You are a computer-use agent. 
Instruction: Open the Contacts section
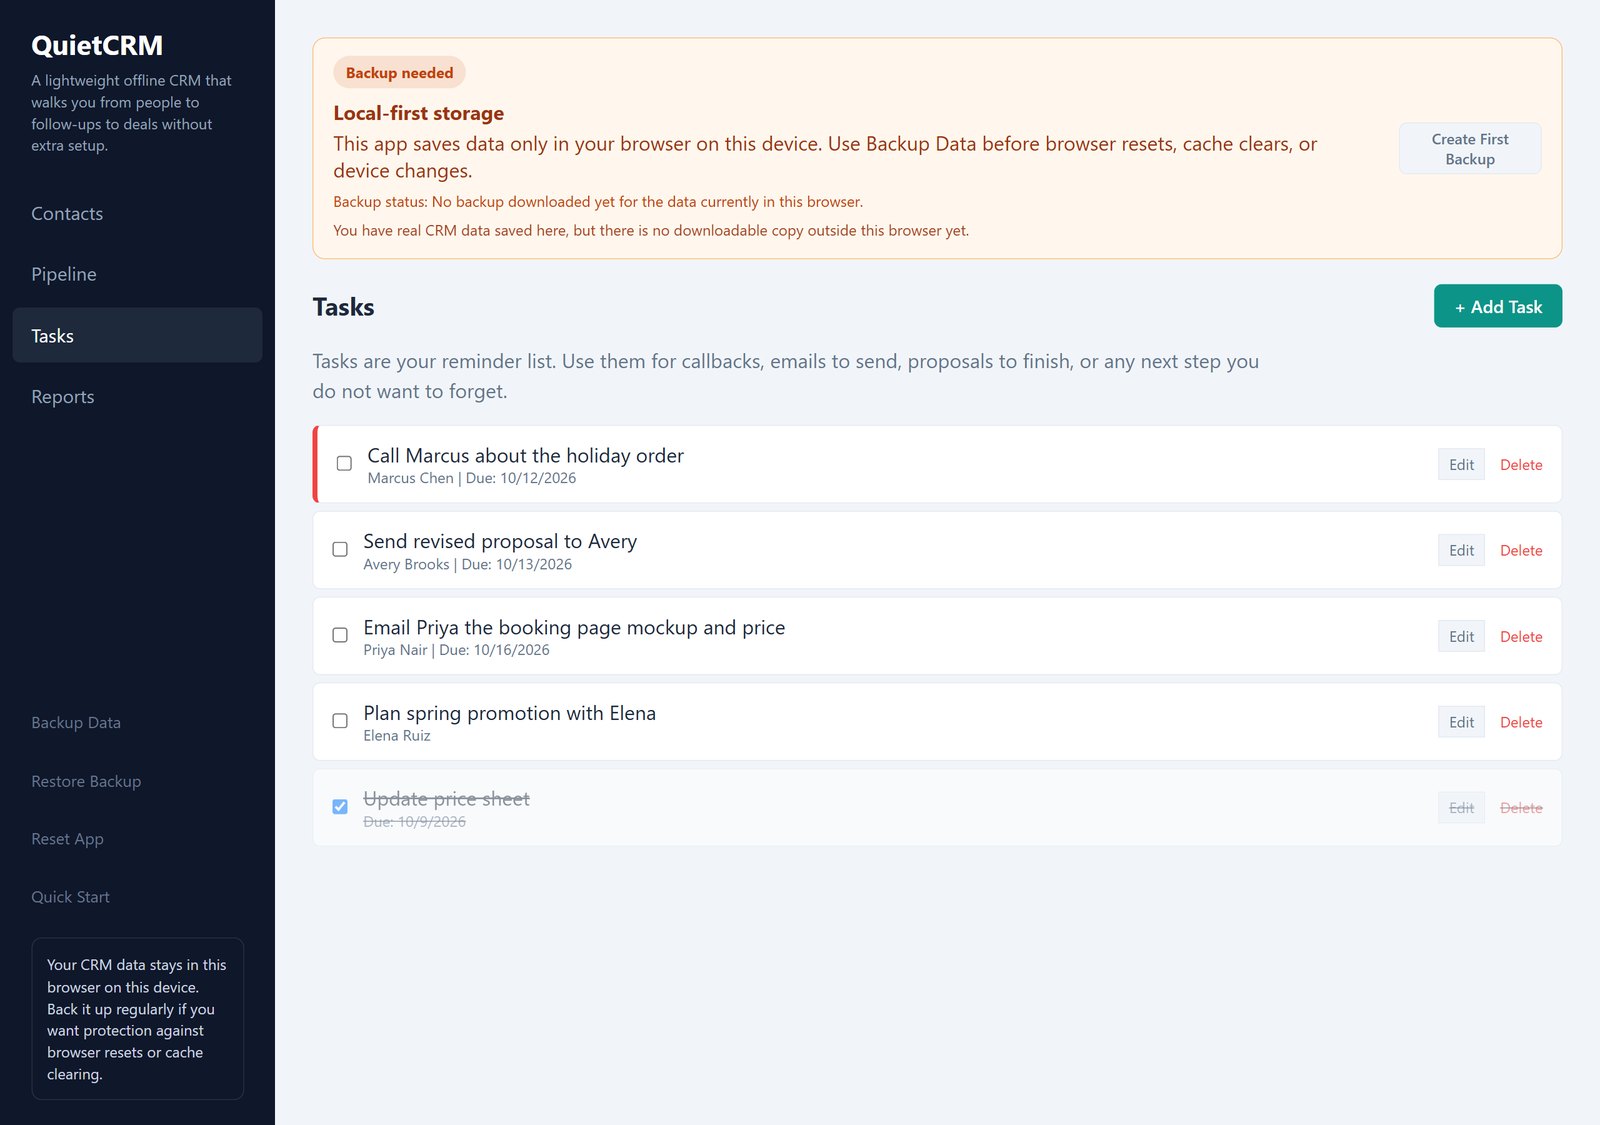coord(137,214)
